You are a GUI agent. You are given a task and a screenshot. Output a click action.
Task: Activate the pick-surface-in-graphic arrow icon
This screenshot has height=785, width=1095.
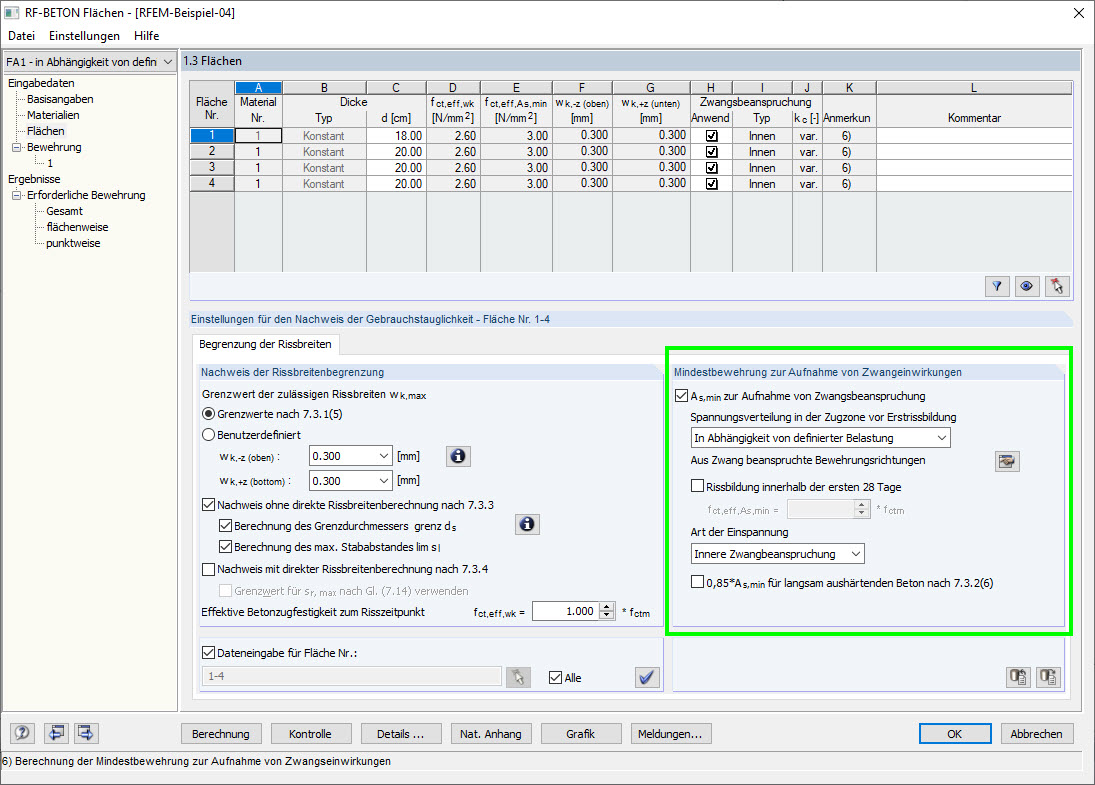pyautogui.click(x=1057, y=286)
